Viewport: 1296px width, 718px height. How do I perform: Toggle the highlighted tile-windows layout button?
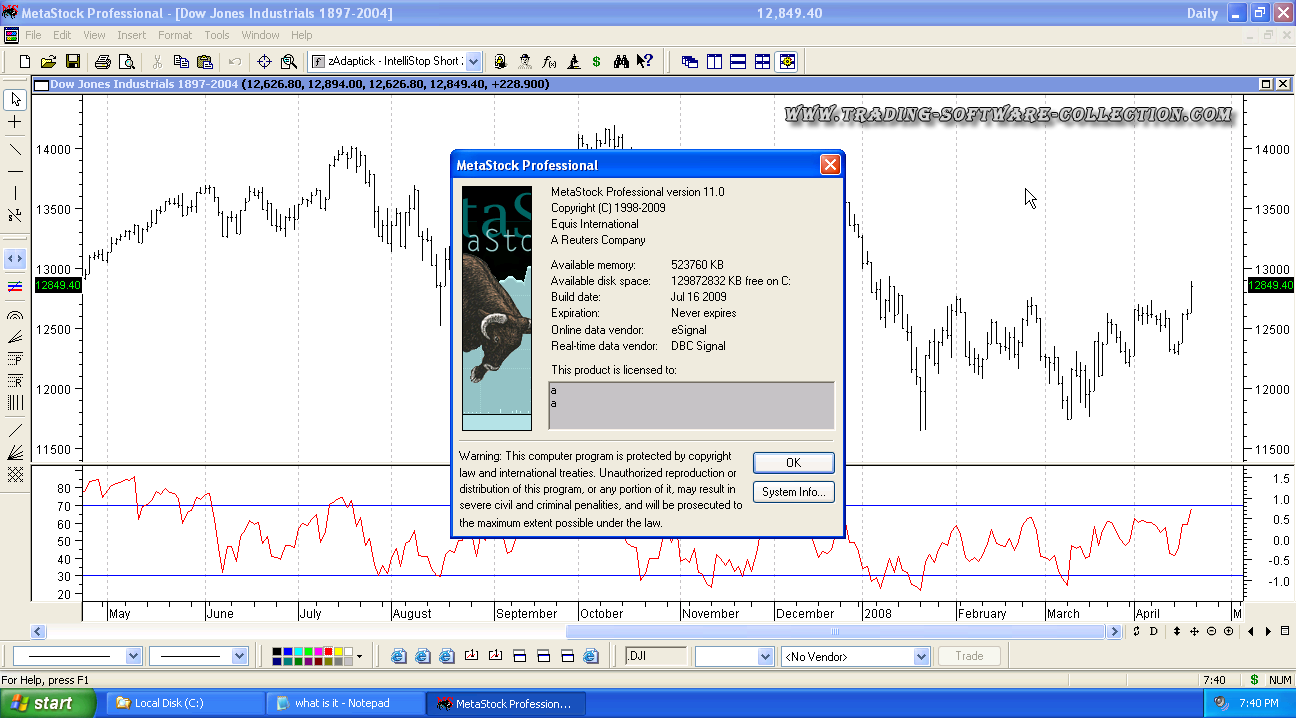point(787,61)
